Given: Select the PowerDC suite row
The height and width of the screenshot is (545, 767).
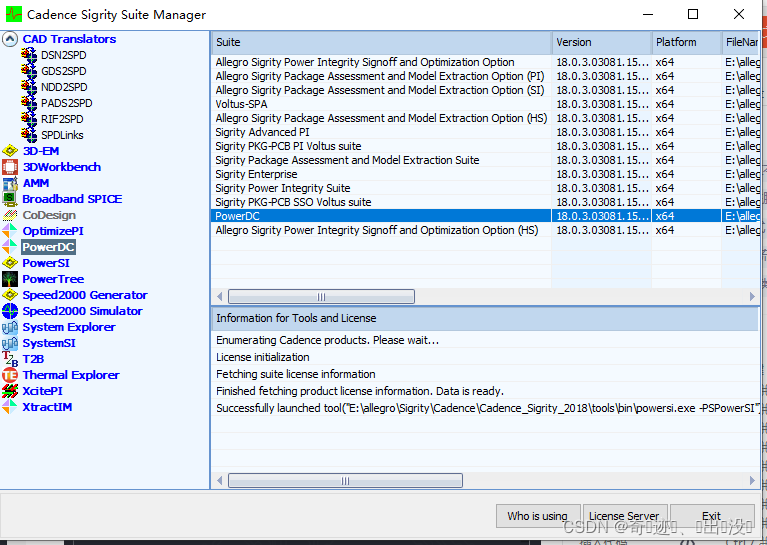Looking at the screenshot, I should (x=485, y=216).
